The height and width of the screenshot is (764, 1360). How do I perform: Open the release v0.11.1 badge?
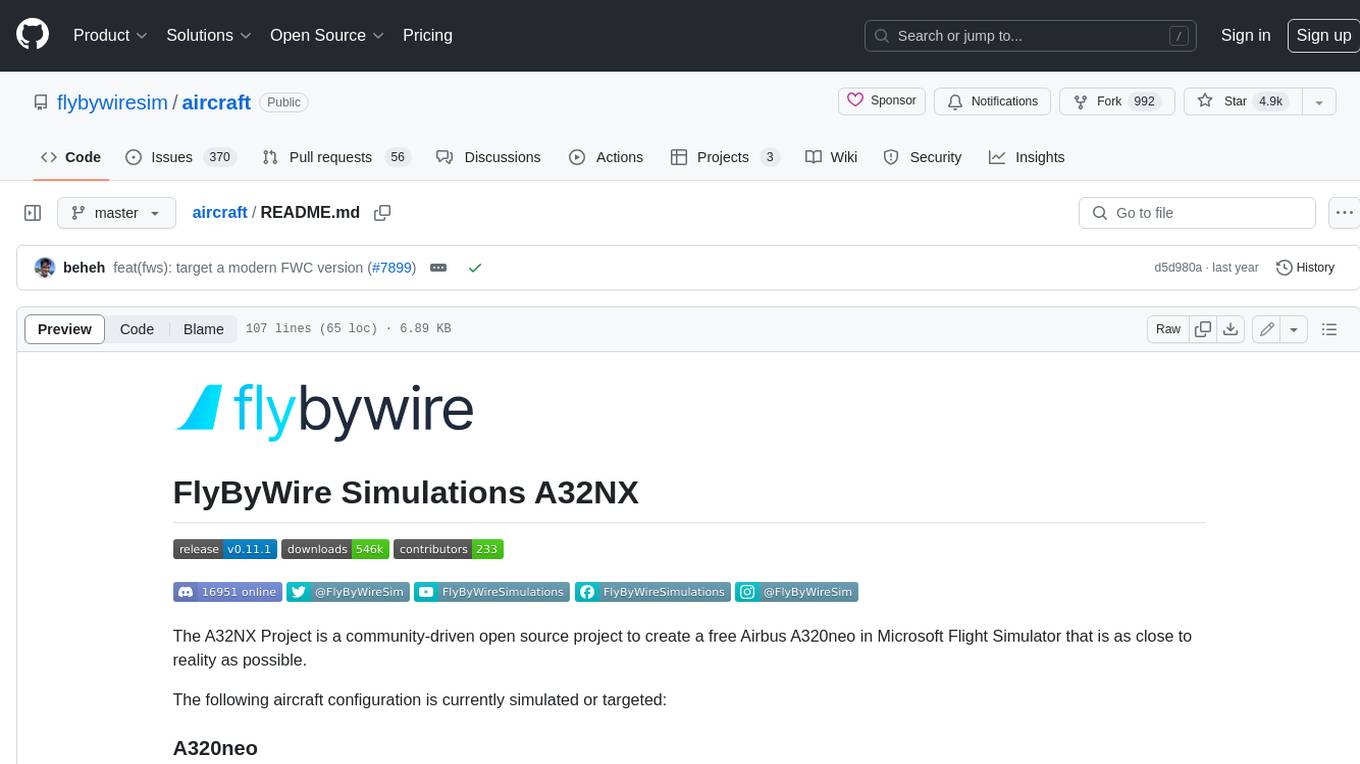click(x=225, y=549)
